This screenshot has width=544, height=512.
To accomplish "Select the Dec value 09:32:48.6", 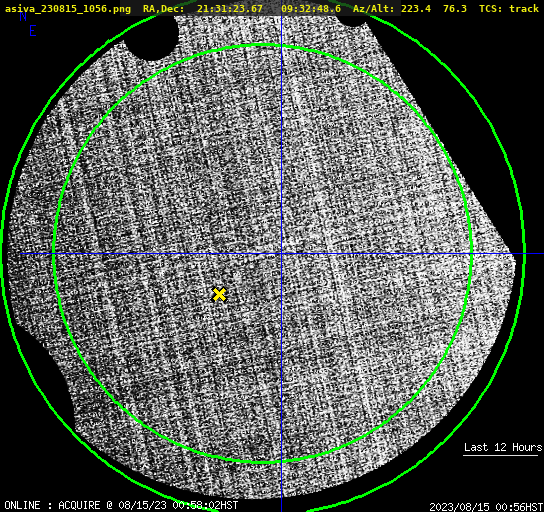I will [x=311, y=8].
